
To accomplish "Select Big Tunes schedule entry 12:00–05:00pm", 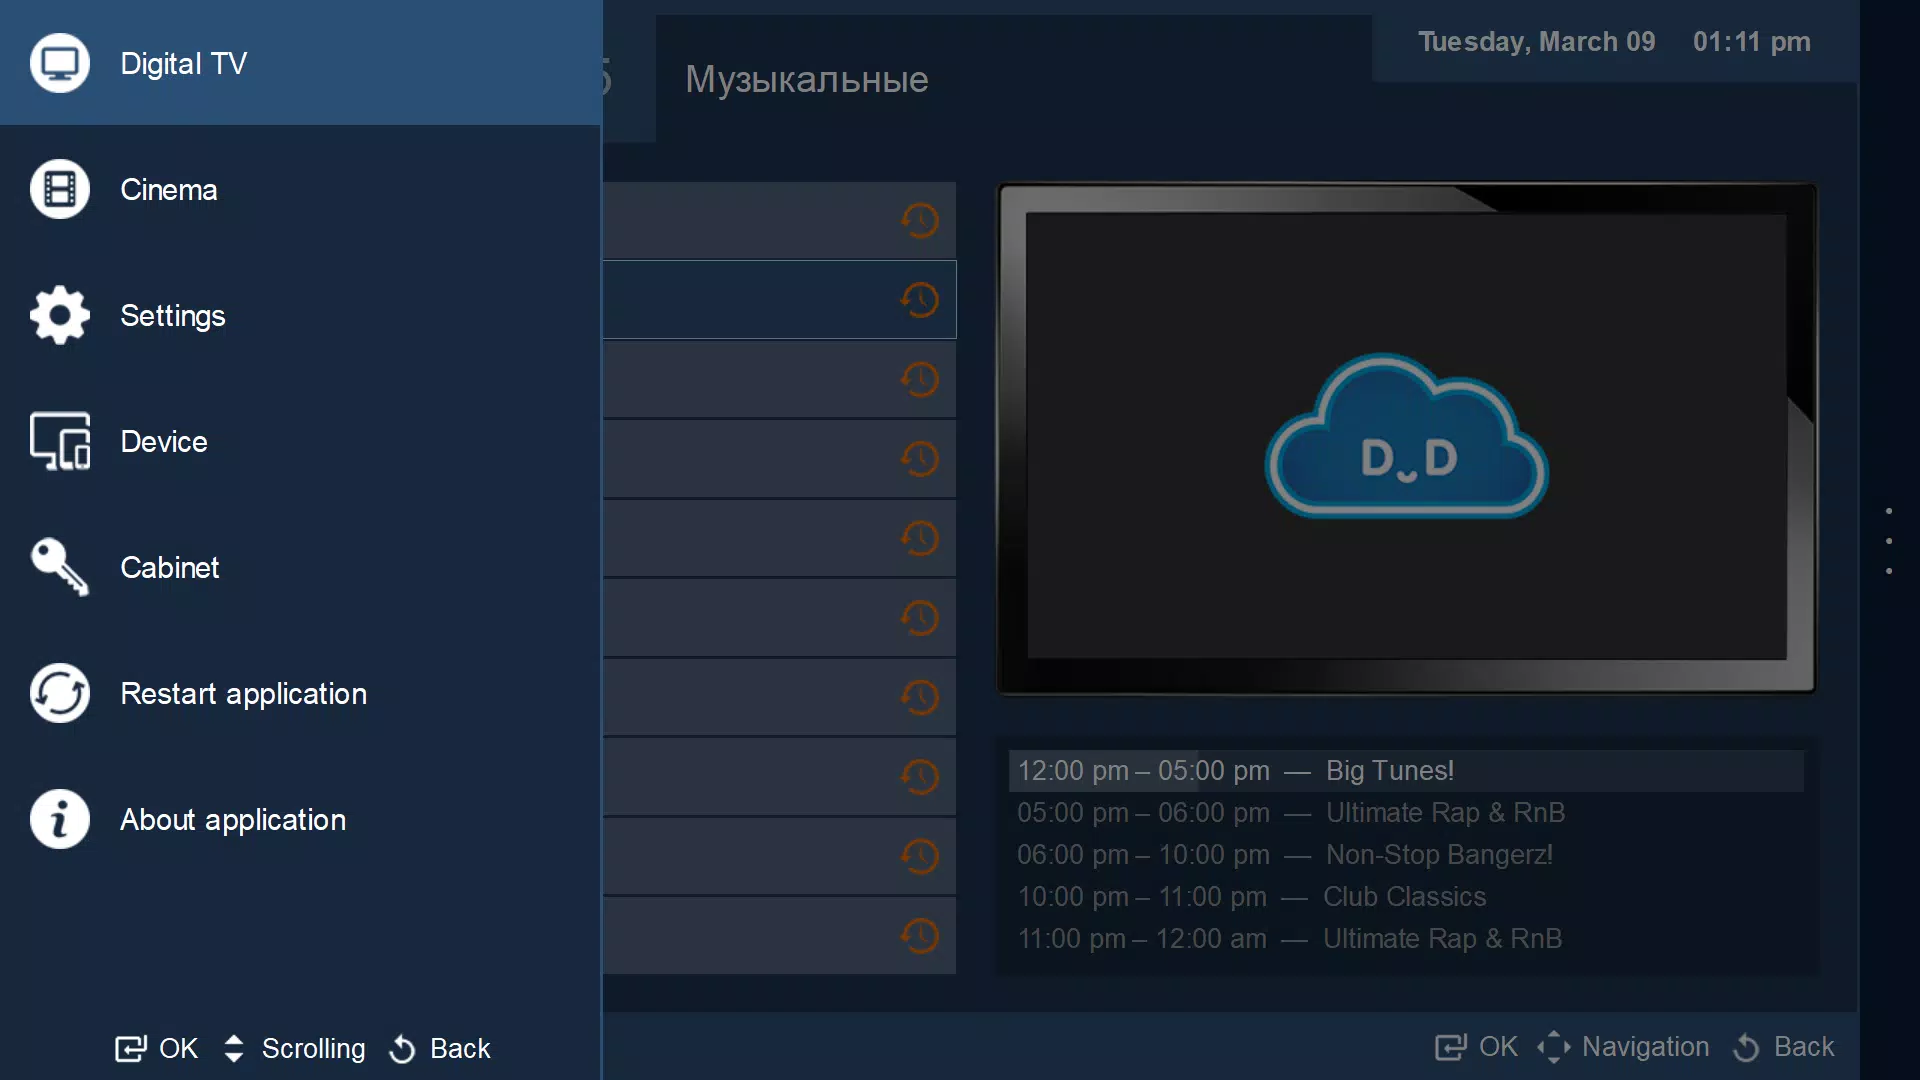I will (x=1404, y=770).
